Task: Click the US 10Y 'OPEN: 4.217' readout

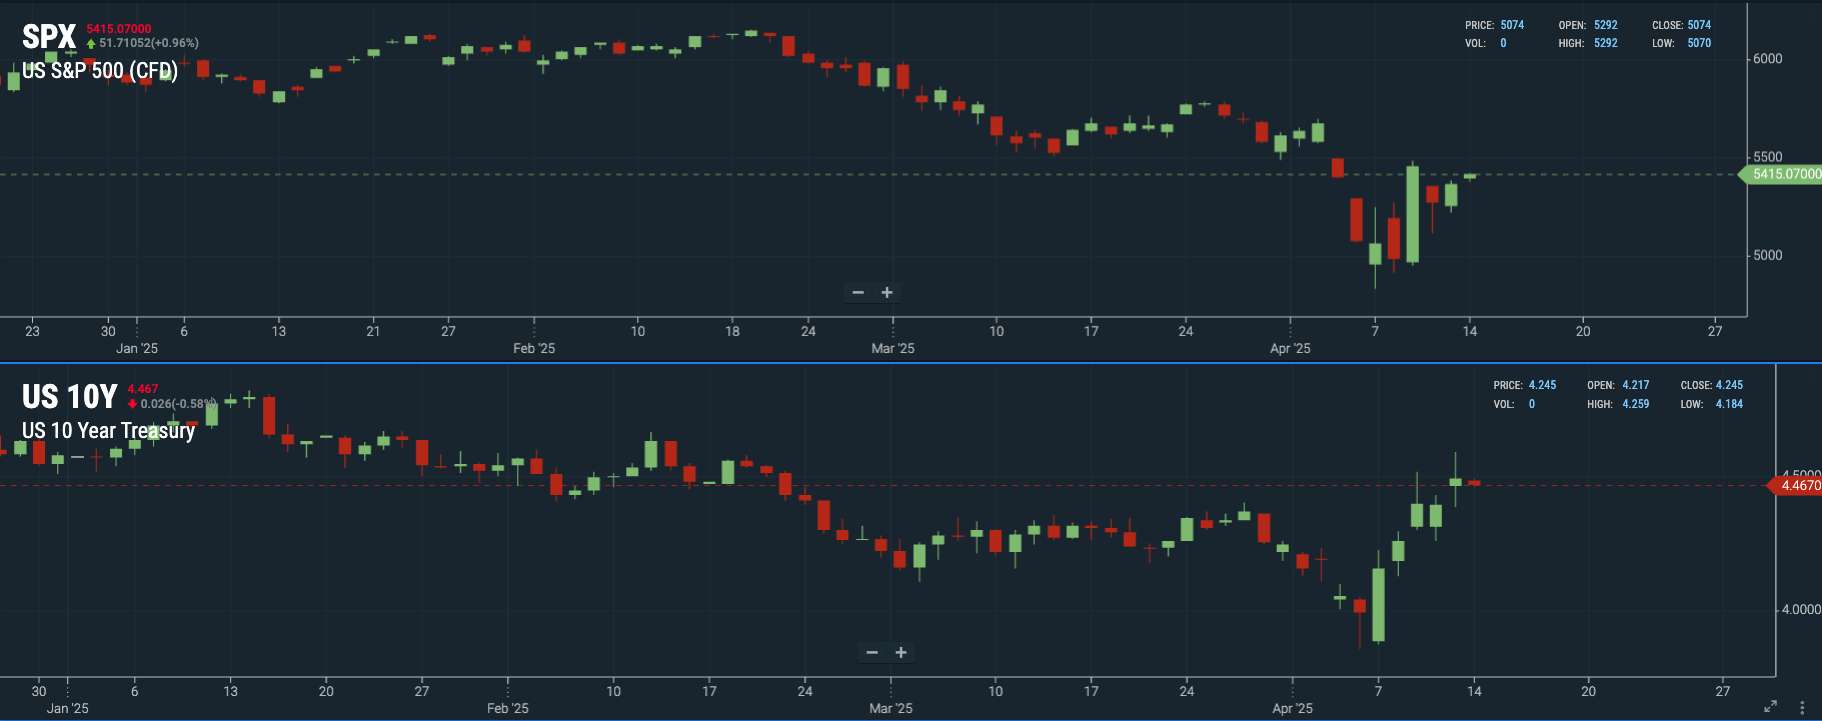Action: pyautogui.click(x=1618, y=385)
